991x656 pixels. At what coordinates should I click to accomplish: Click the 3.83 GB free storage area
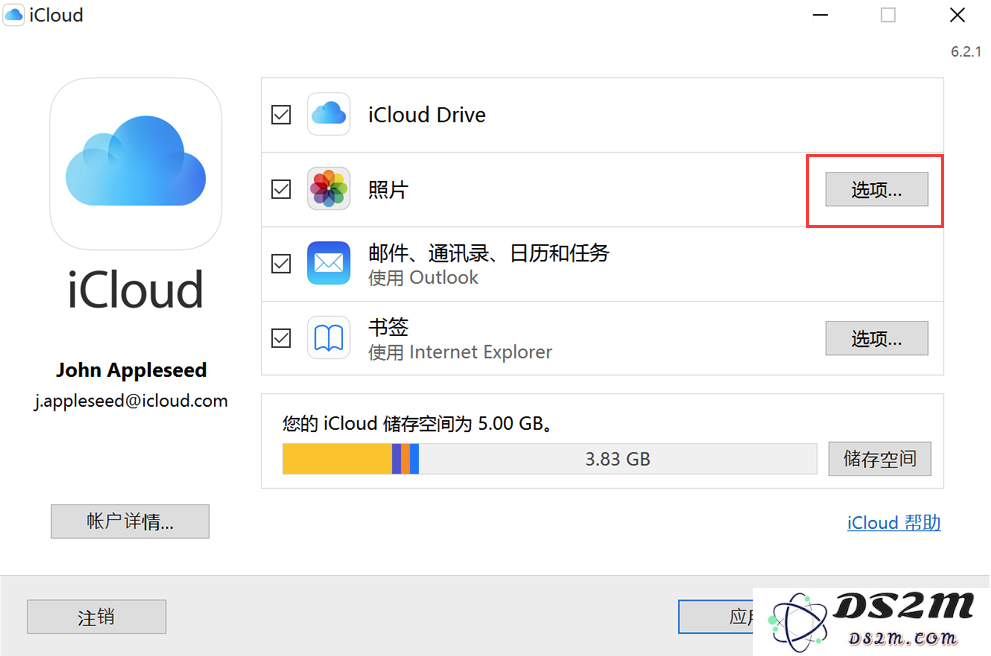[x=617, y=459]
